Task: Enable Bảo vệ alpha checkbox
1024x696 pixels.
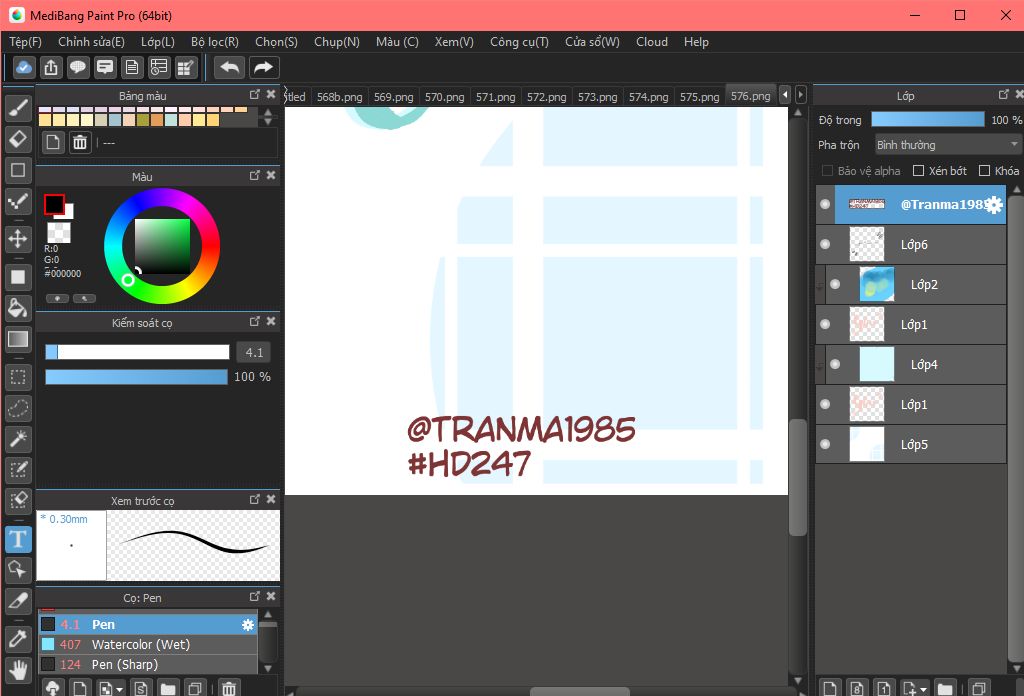Action: point(827,170)
